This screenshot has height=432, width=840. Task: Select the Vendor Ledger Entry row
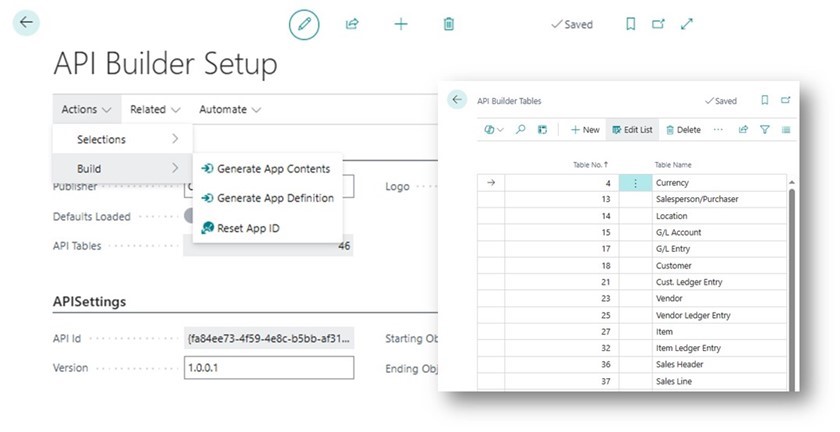632,315
